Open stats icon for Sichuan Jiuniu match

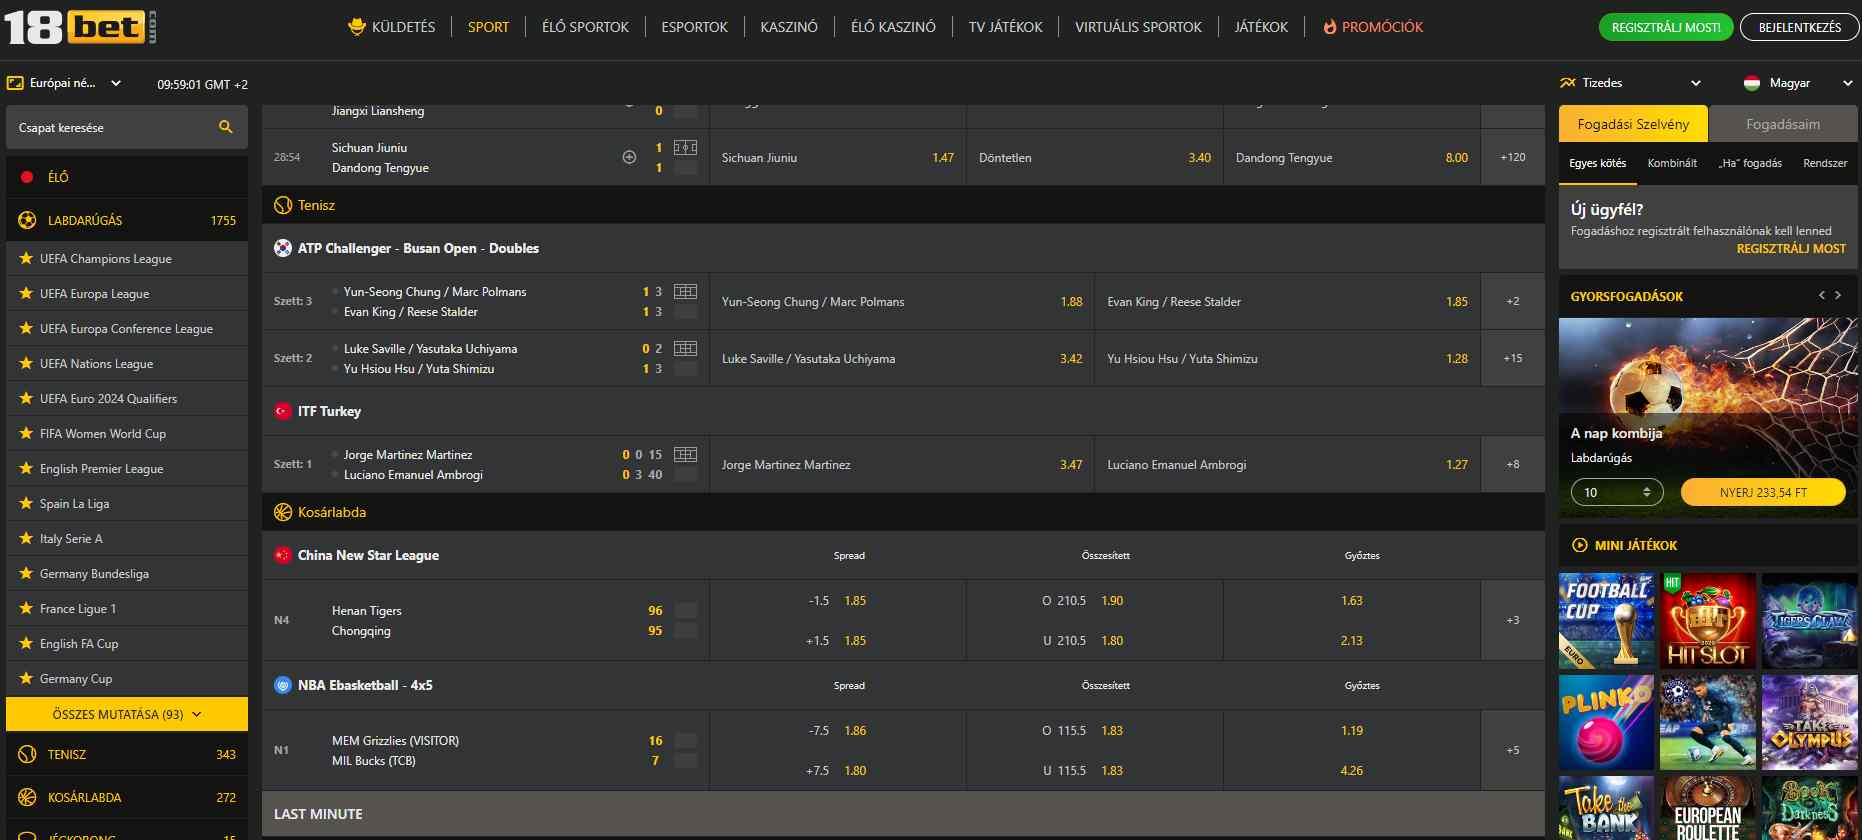685,148
